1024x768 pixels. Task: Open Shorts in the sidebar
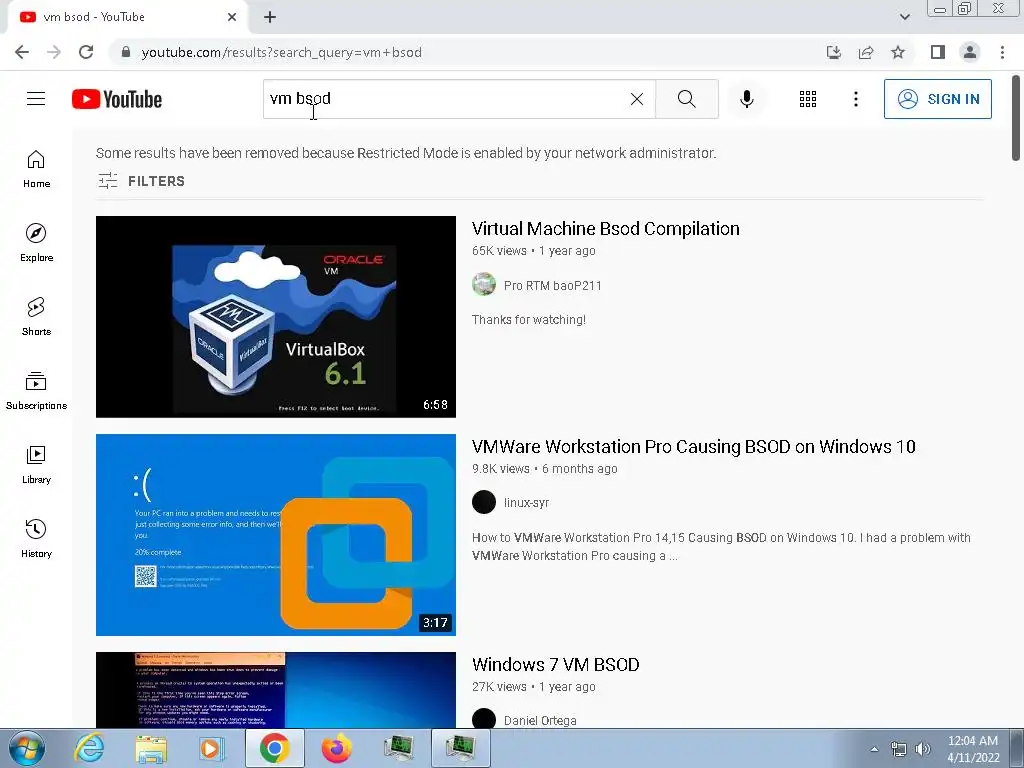click(x=37, y=317)
